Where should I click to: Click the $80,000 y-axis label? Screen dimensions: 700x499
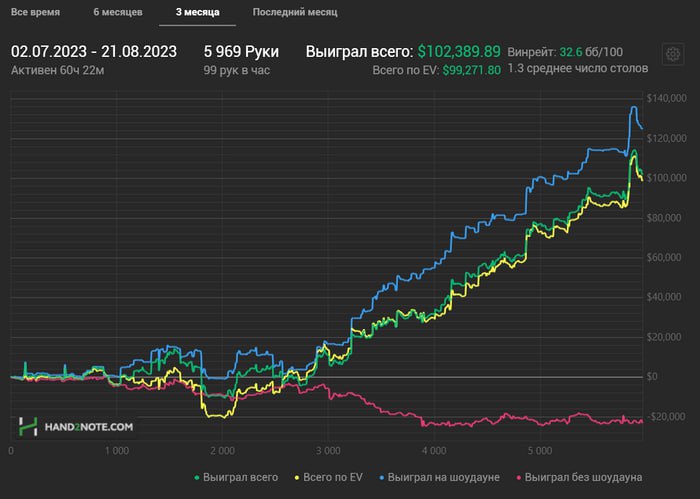[x=664, y=218]
